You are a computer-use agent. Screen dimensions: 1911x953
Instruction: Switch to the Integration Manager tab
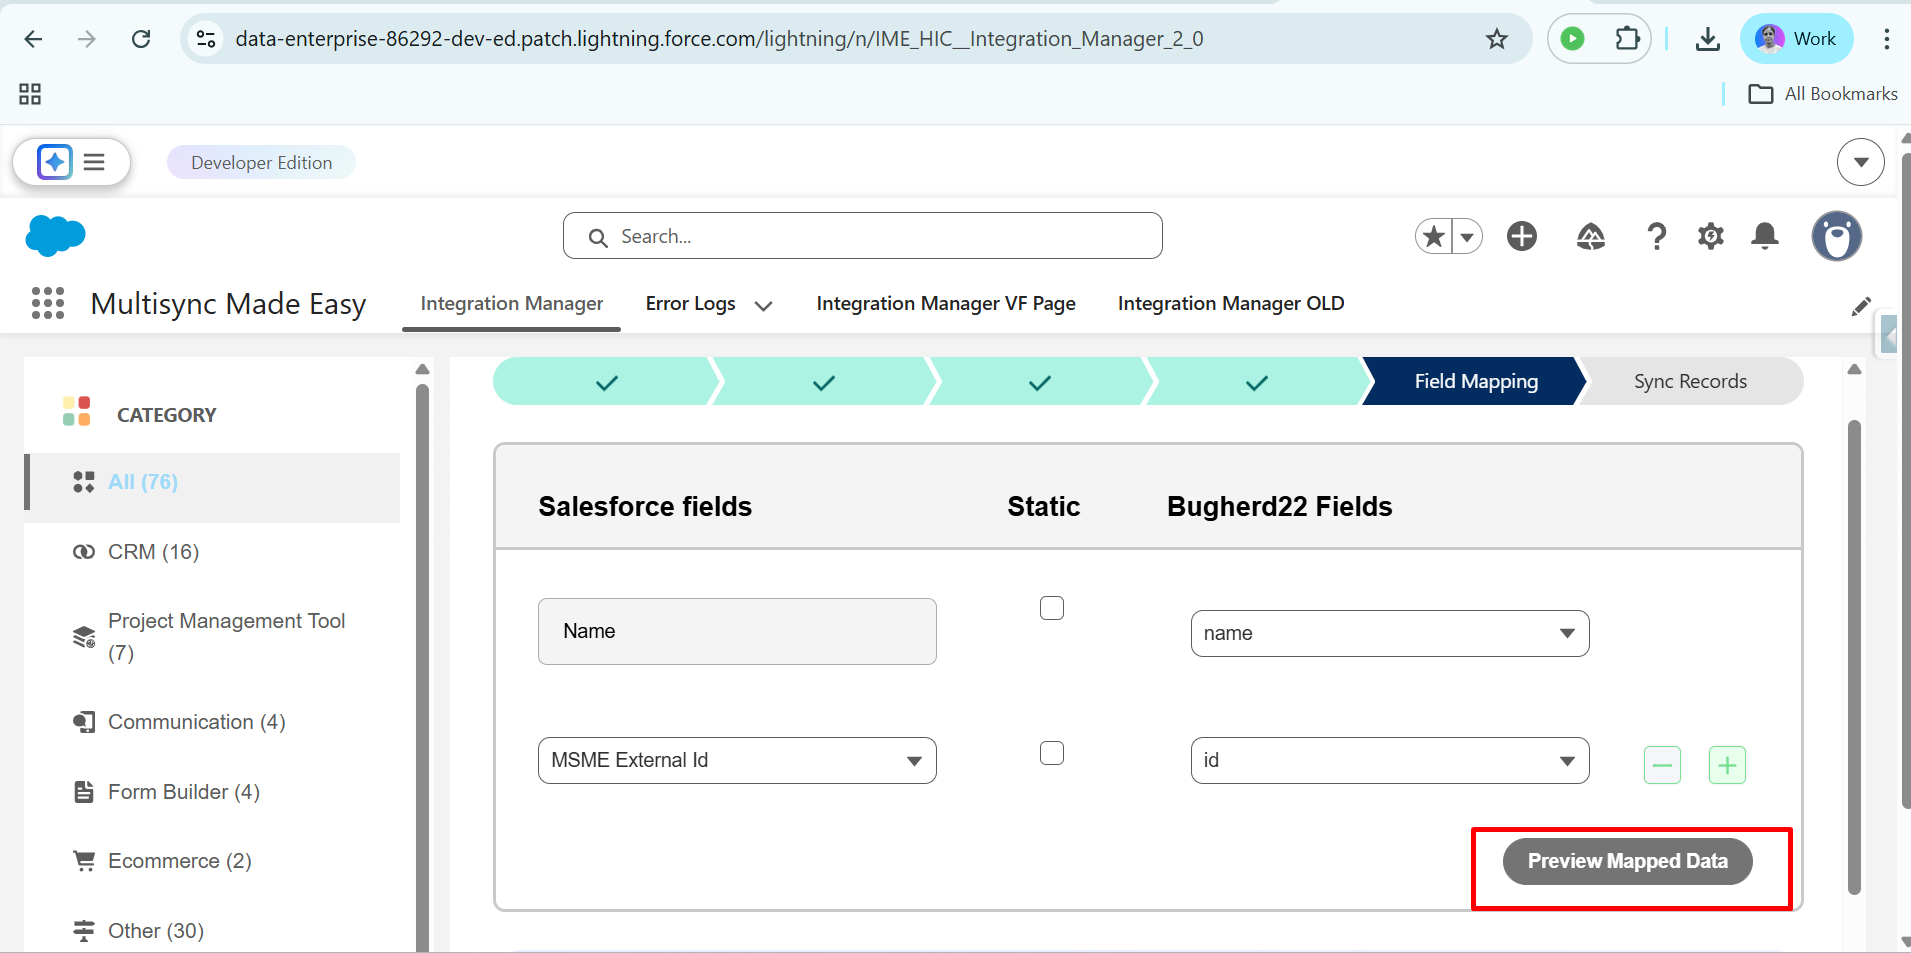point(511,304)
